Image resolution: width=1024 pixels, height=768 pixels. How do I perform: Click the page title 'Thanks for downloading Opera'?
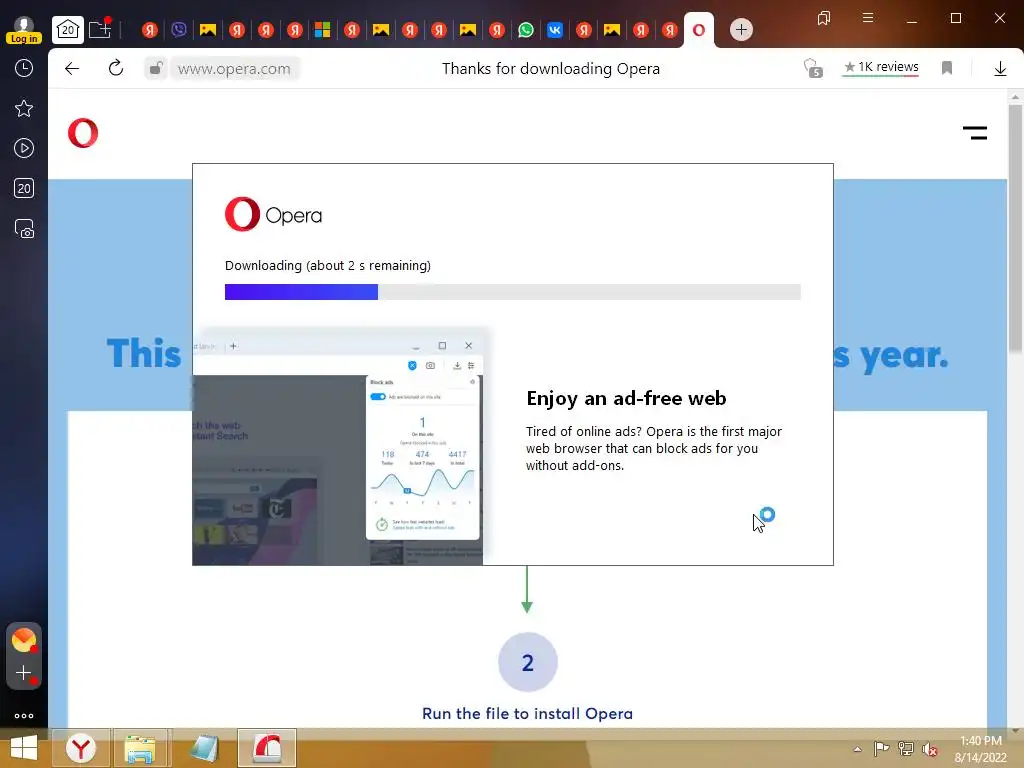pyautogui.click(x=551, y=69)
